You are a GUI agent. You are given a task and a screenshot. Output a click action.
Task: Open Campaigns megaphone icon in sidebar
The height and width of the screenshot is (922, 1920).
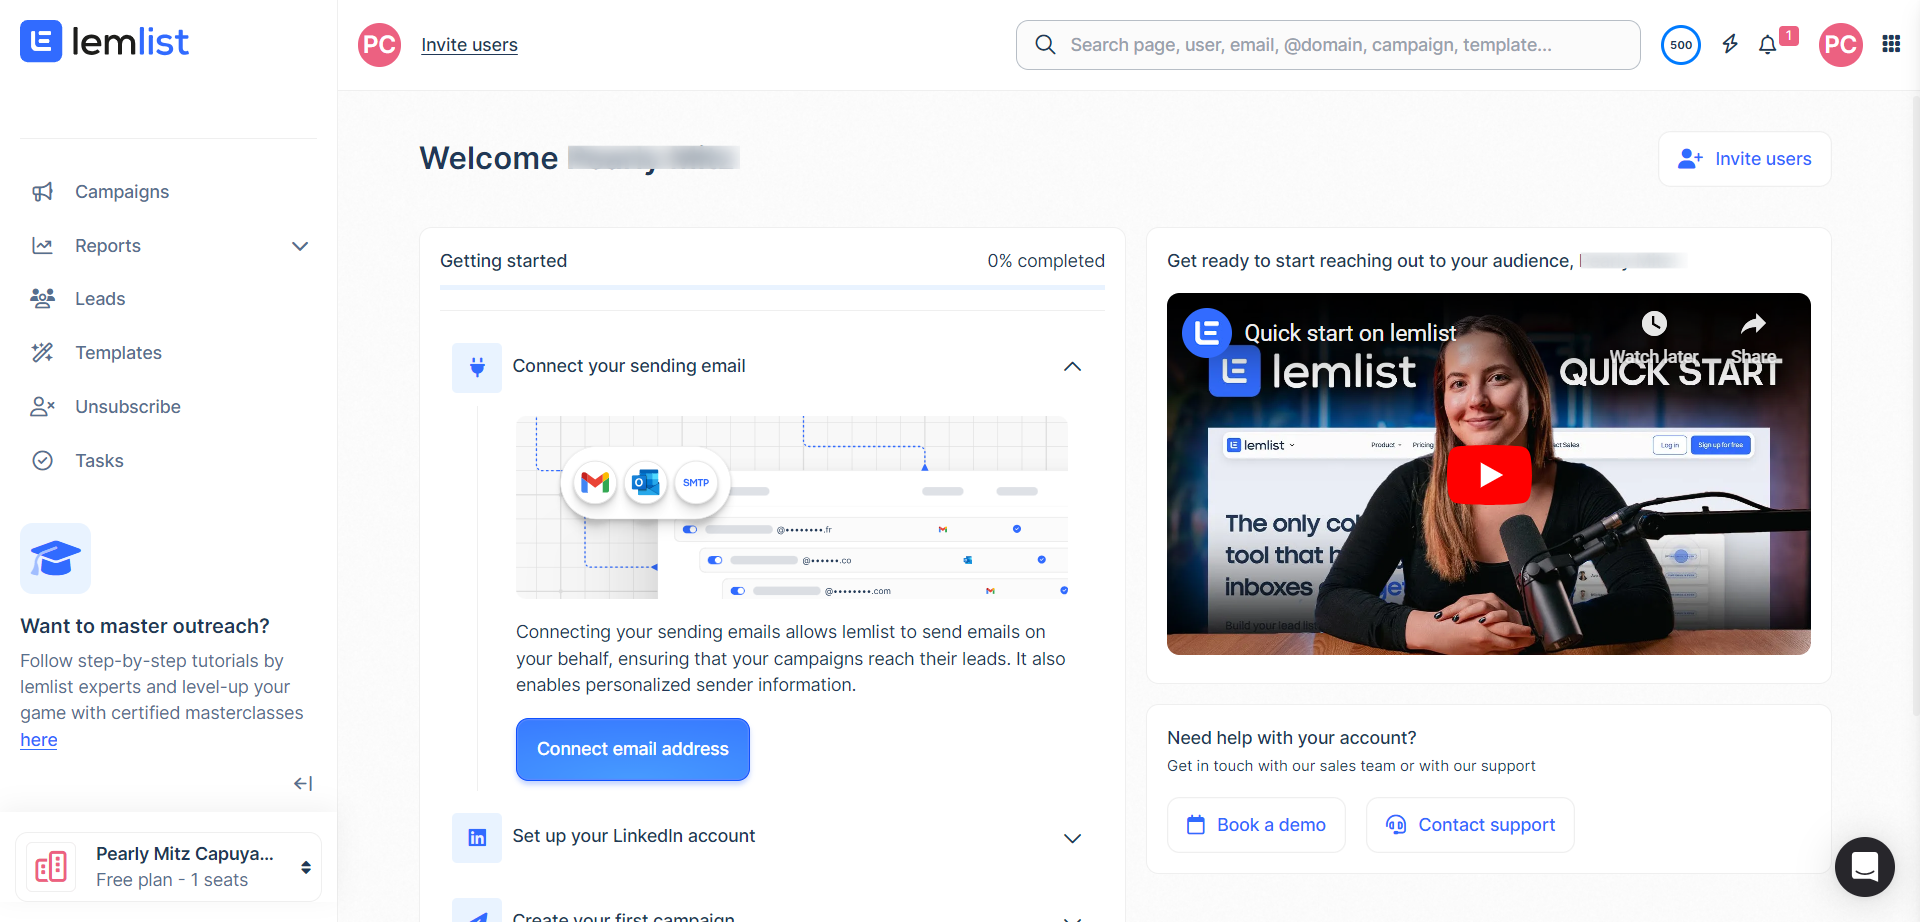(x=42, y=192)
